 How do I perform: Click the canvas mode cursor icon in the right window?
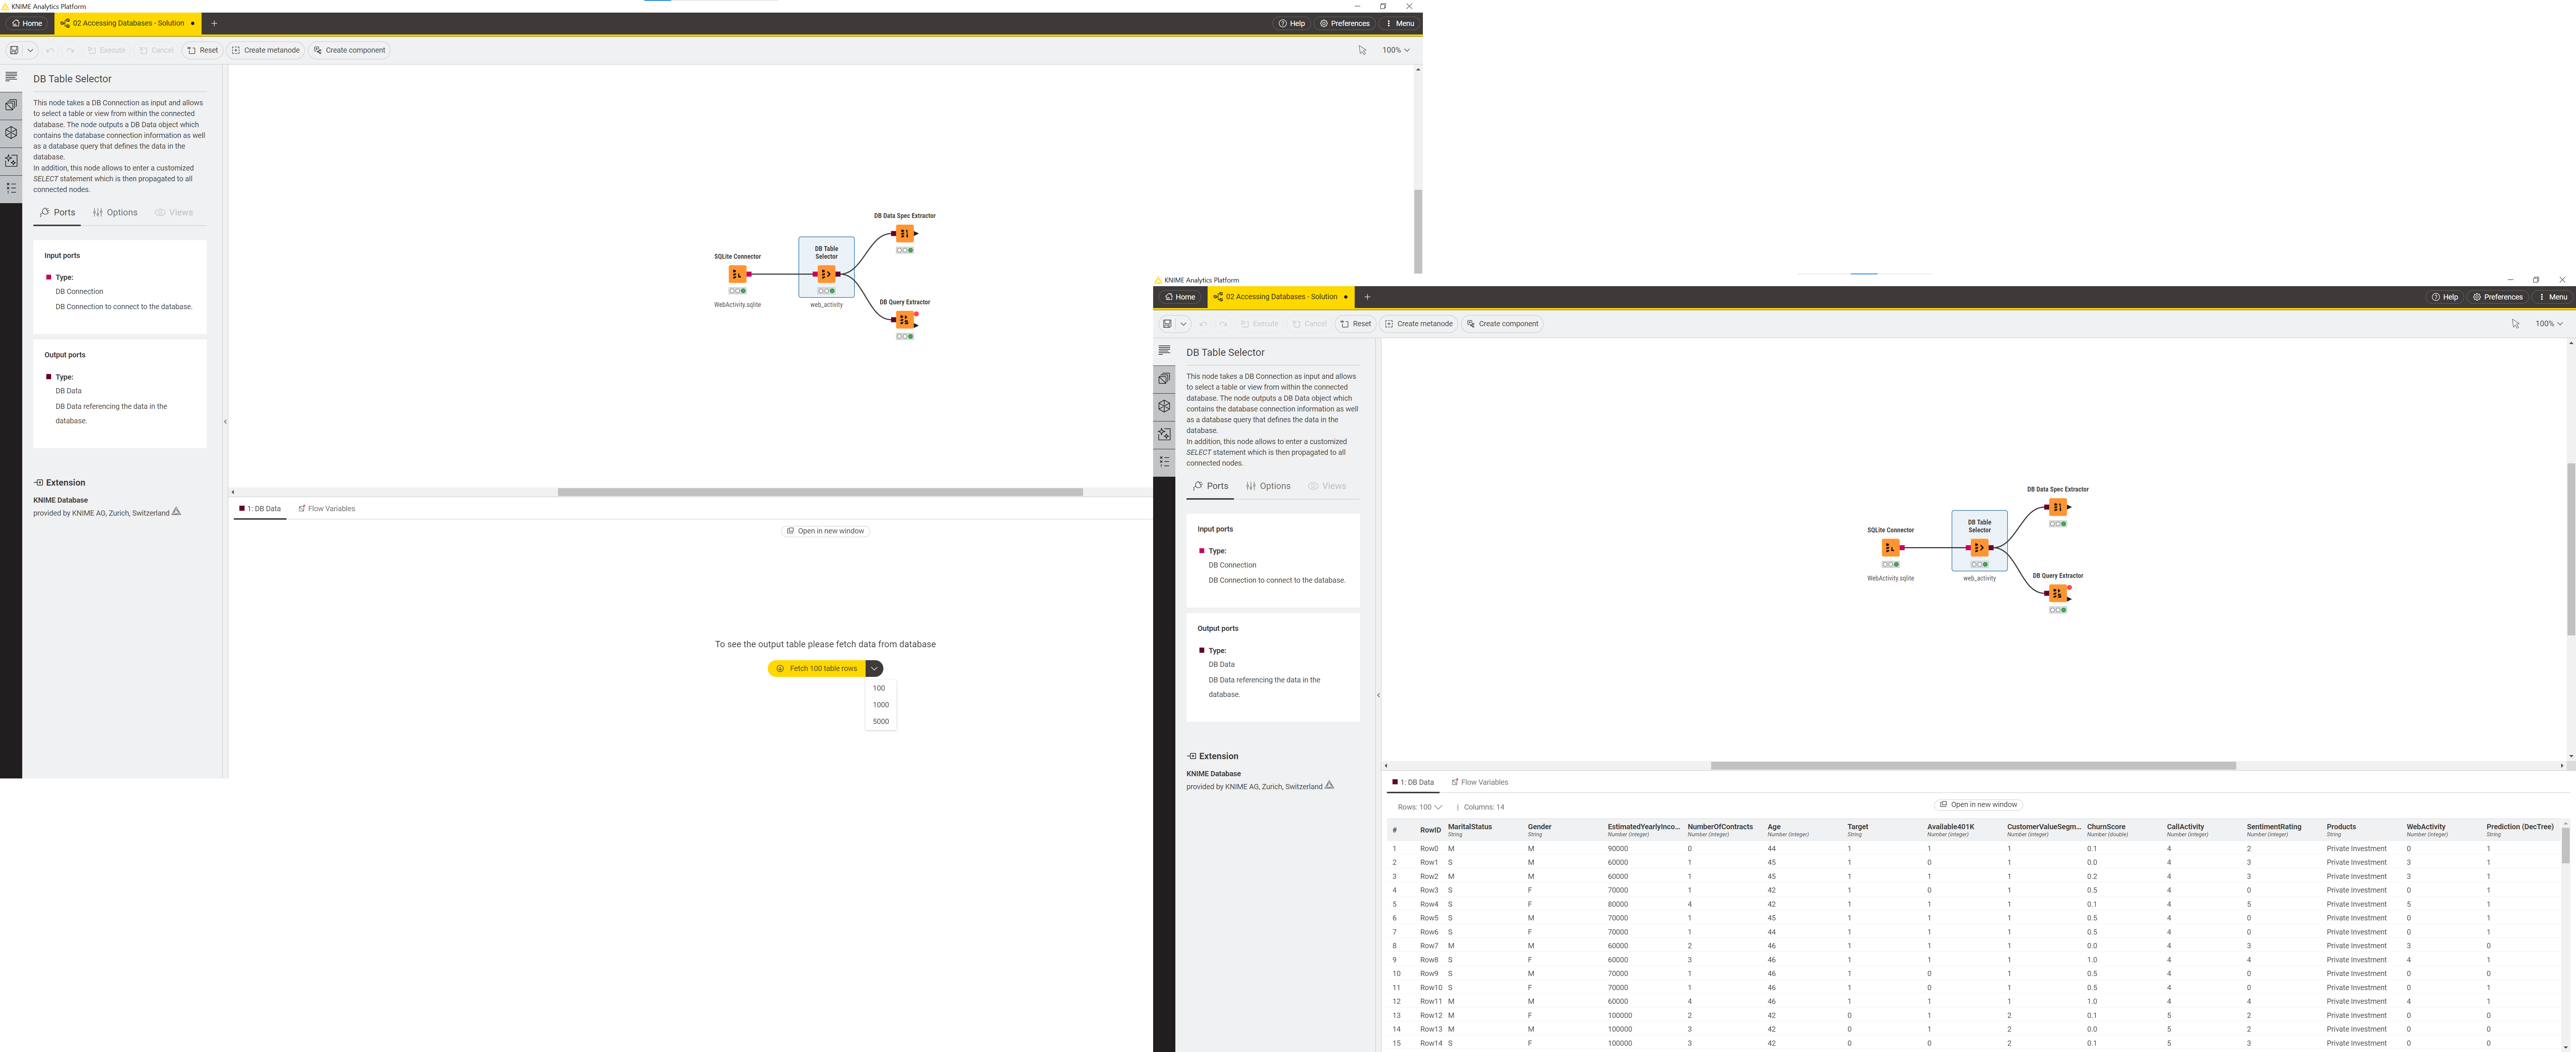[2515, 324]
